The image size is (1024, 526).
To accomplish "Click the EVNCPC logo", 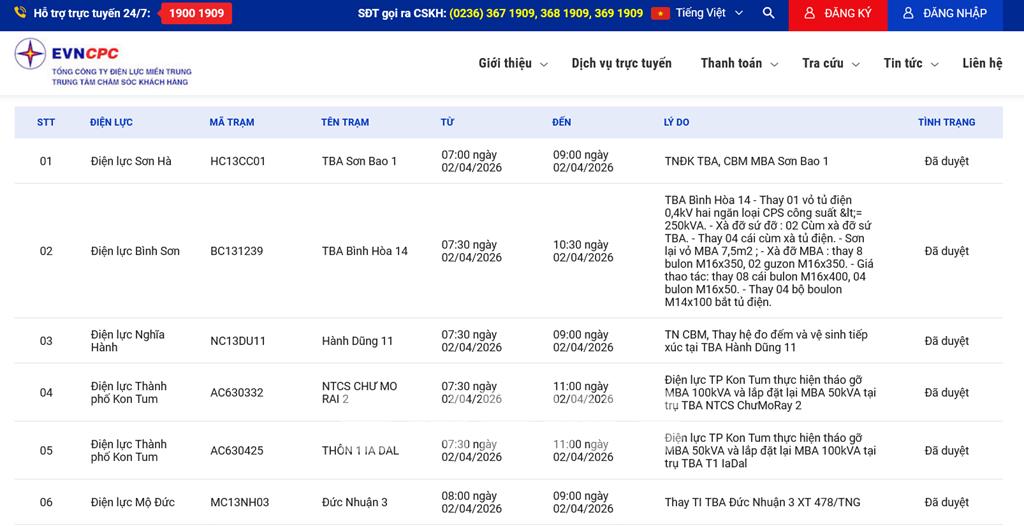I will click(x=102, y=62).
